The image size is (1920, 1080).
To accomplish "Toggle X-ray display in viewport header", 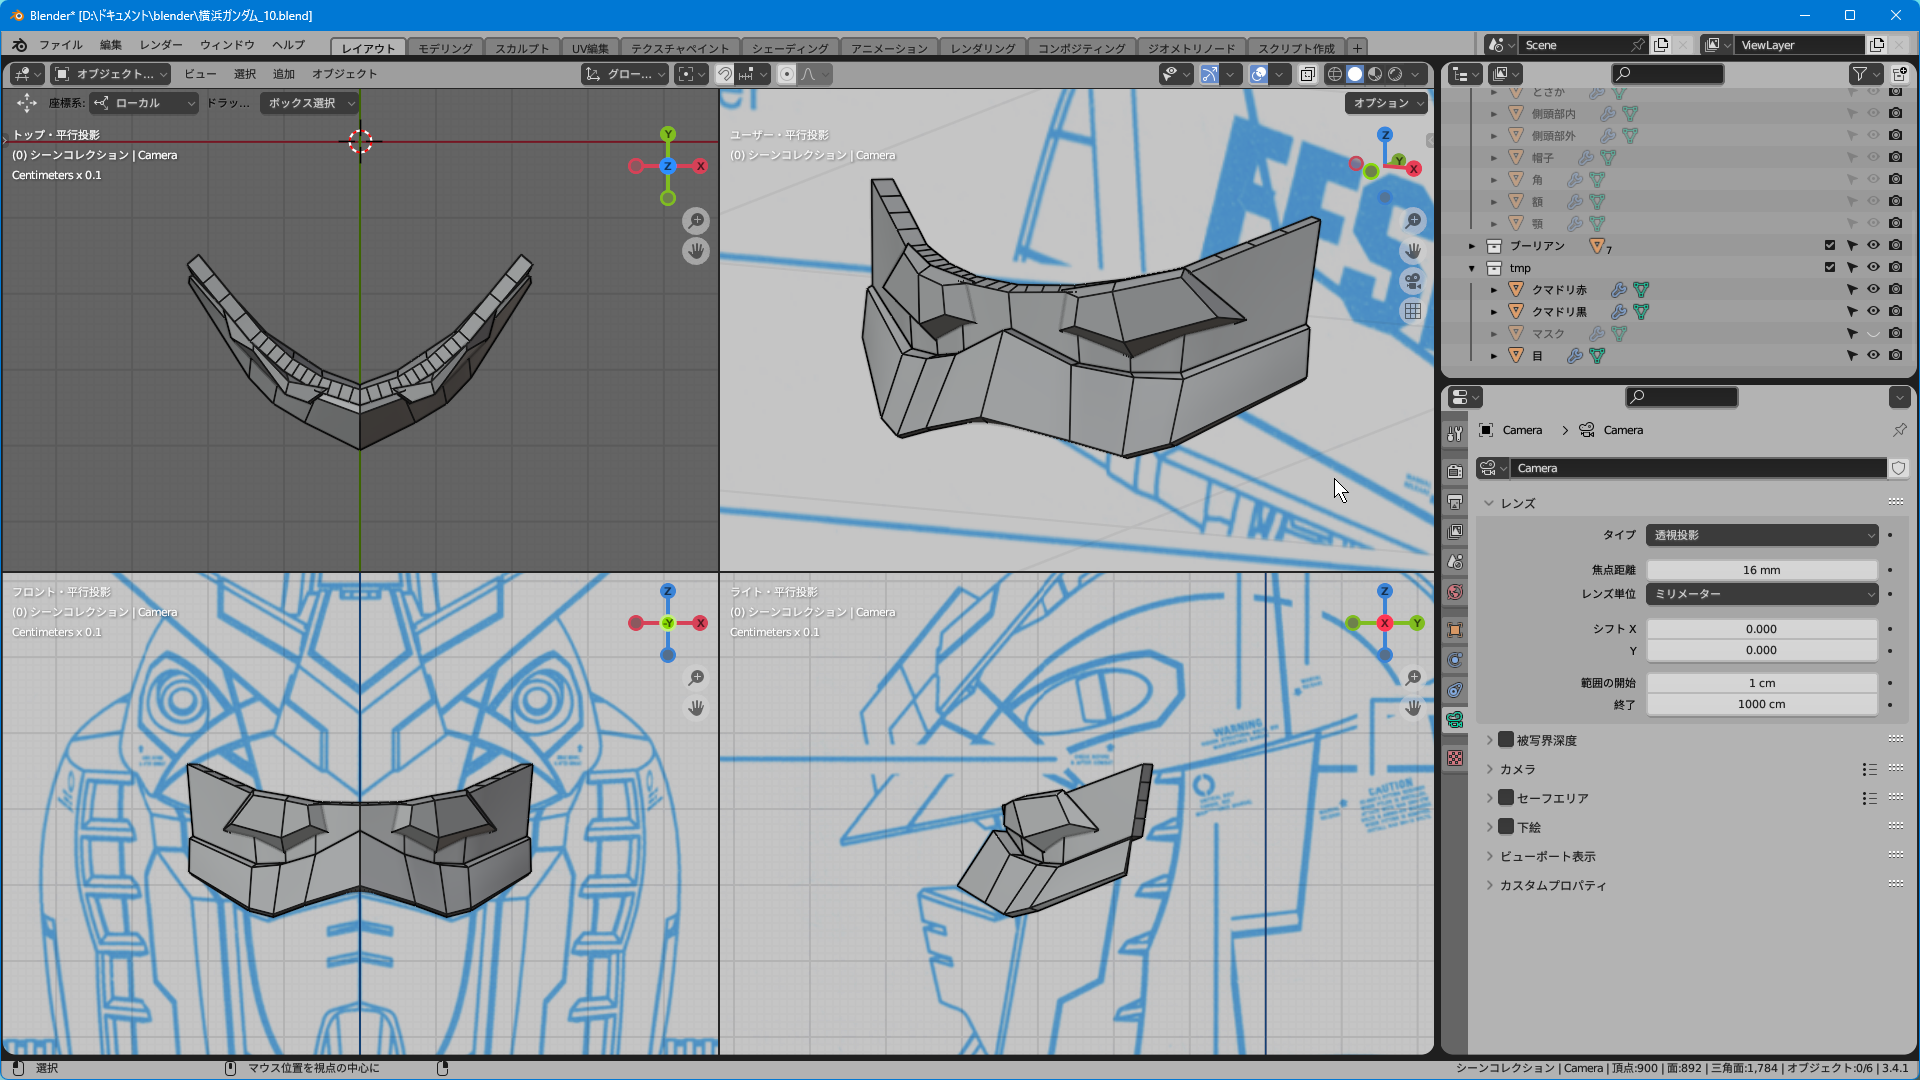I will (1307, 74).
